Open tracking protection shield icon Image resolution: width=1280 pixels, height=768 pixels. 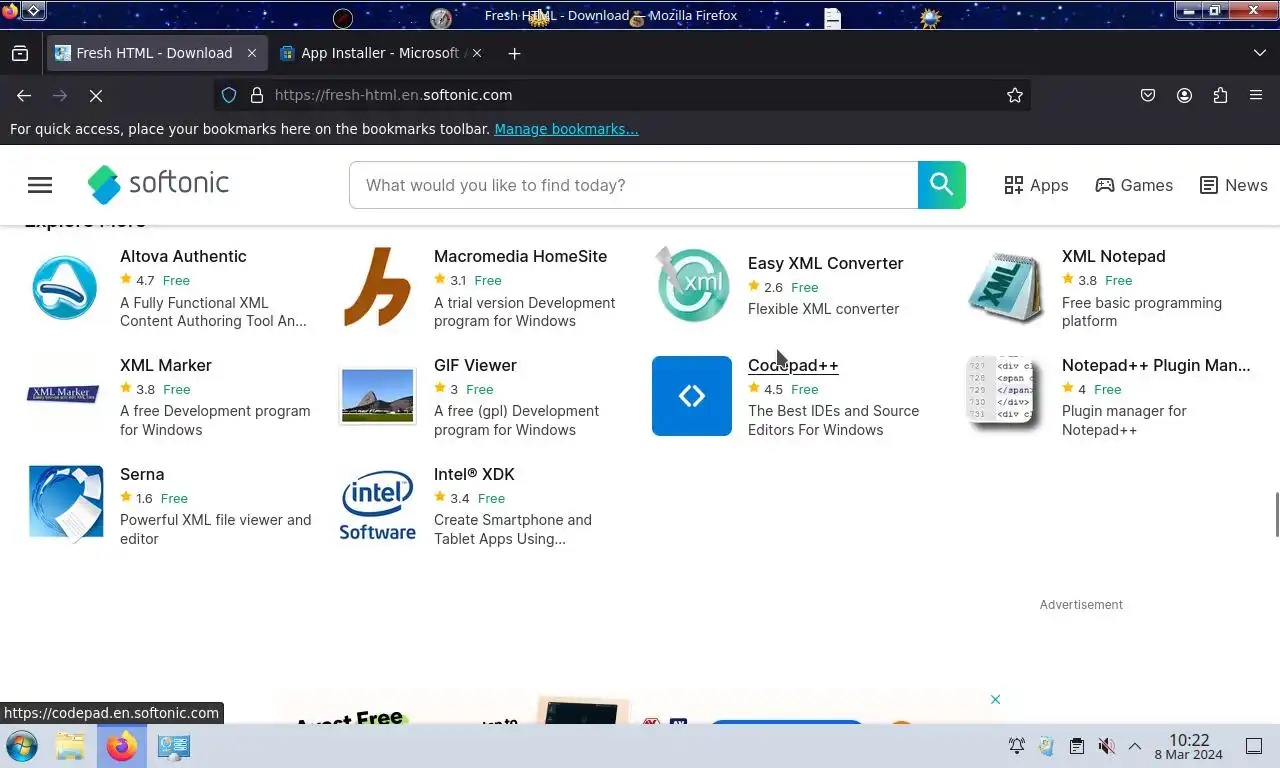[229, 95]
